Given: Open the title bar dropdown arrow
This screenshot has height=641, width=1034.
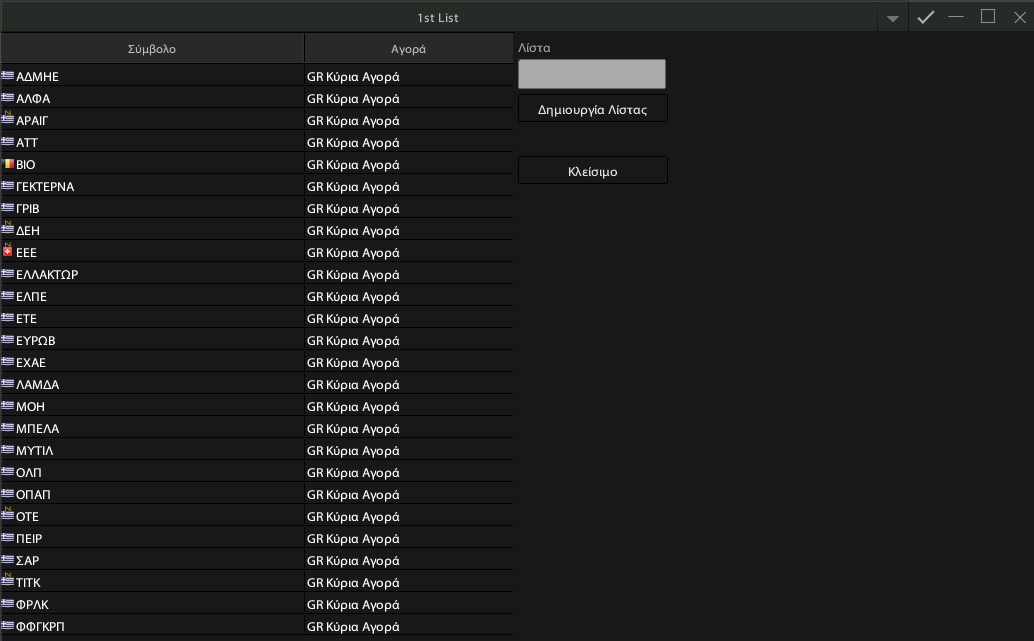Looking at the screenshot, I should (x=893, y=18).
